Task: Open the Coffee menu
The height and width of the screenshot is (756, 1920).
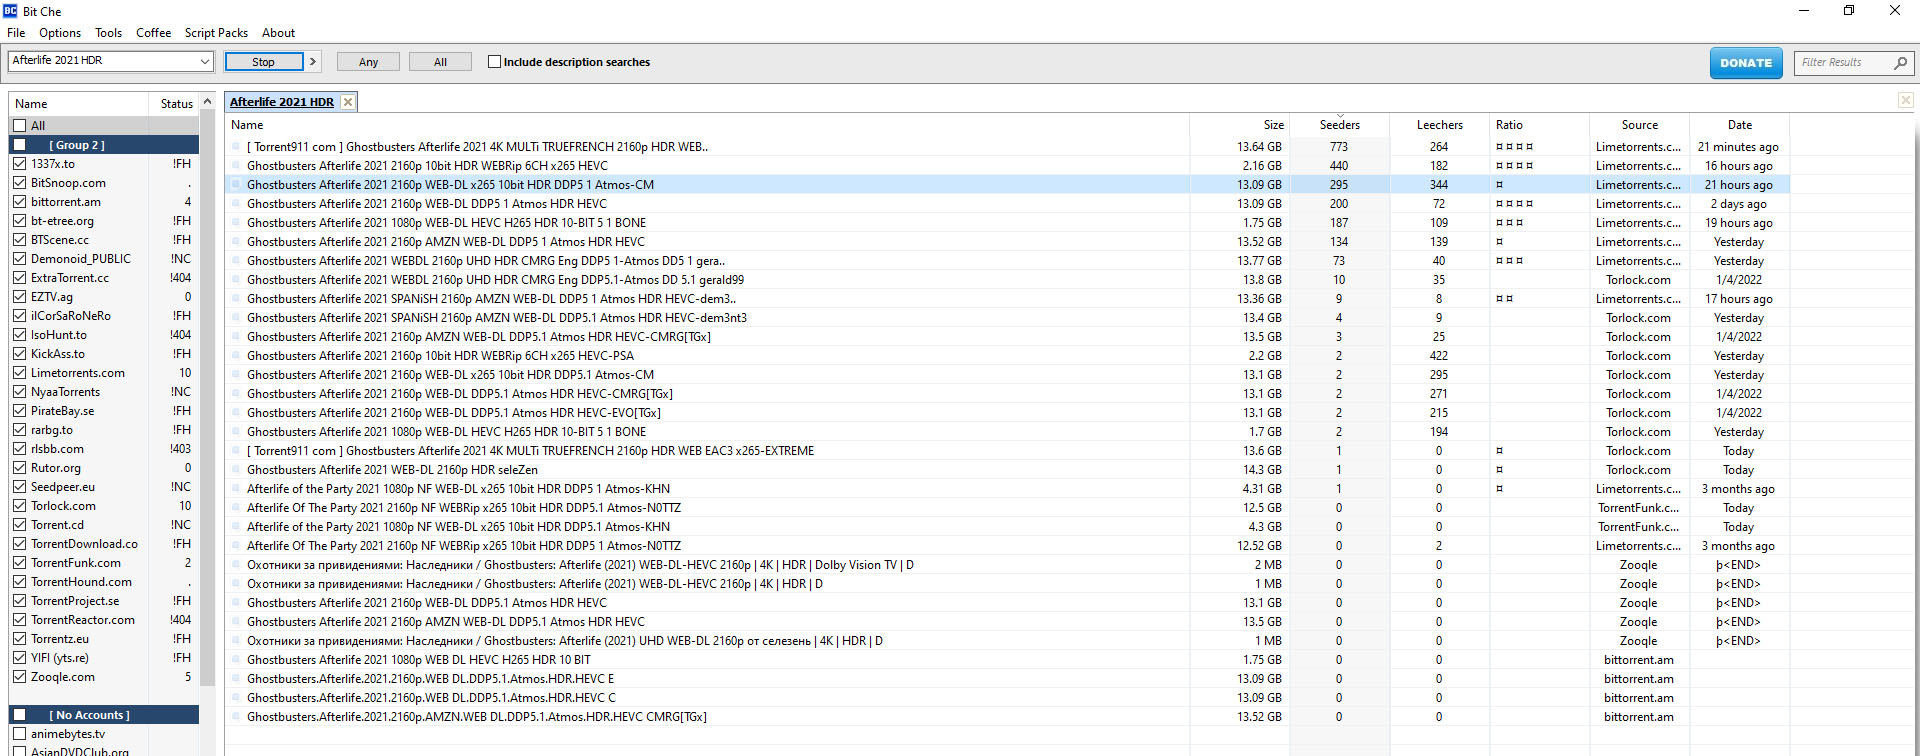Action: point(153,33)
